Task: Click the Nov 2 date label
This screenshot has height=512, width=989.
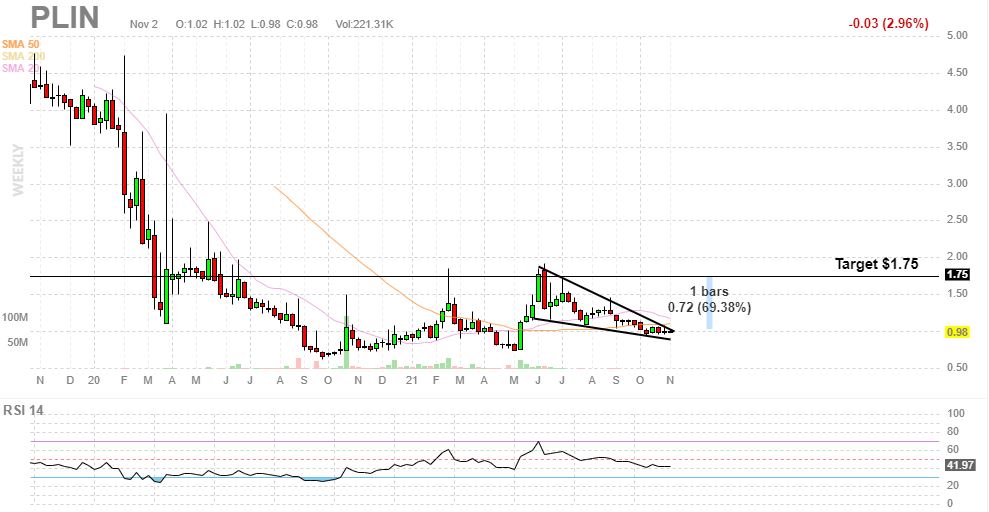Action: coord(144,24)
